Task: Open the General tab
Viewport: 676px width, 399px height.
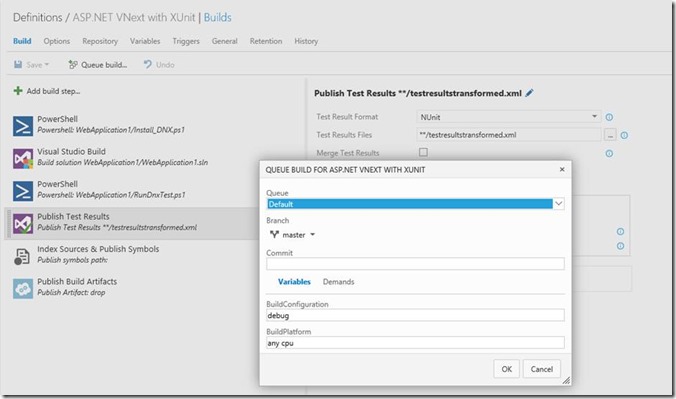Action: tap(225, 41)
